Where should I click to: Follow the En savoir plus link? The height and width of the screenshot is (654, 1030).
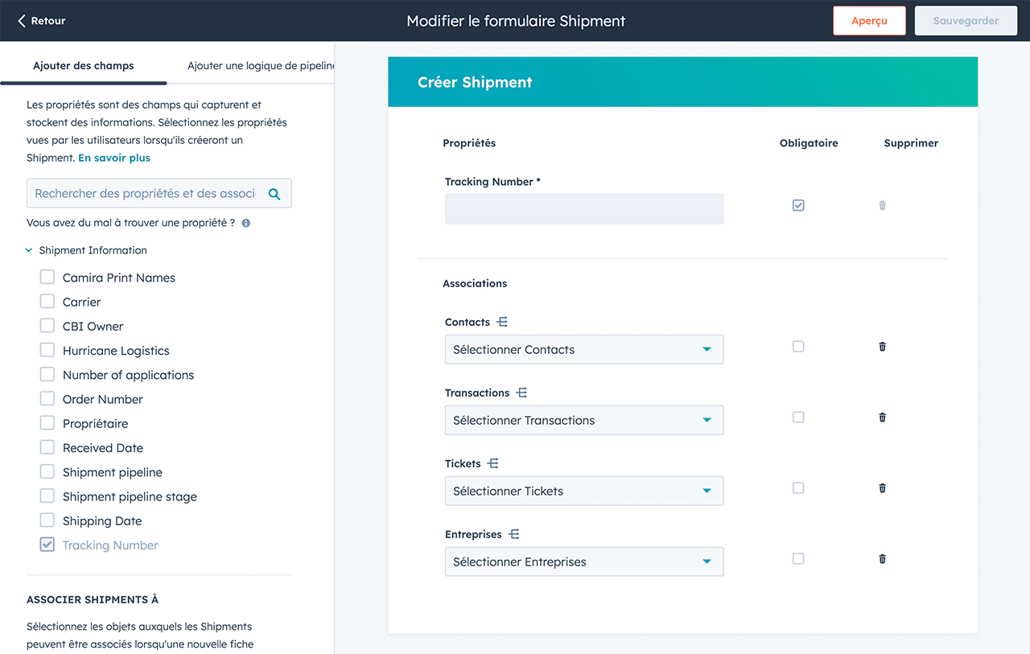pyautogui.click(x=114, y=158)
